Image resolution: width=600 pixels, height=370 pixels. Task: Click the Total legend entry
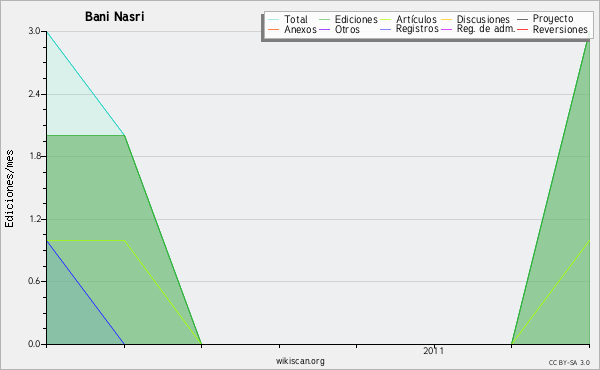click(288, 19)
